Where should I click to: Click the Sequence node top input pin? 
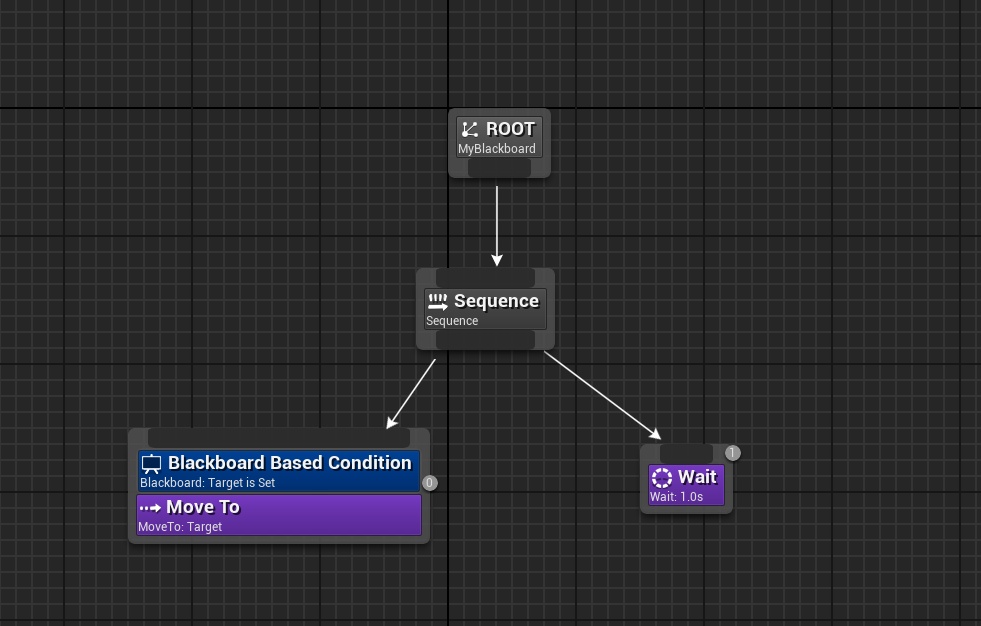485,277
